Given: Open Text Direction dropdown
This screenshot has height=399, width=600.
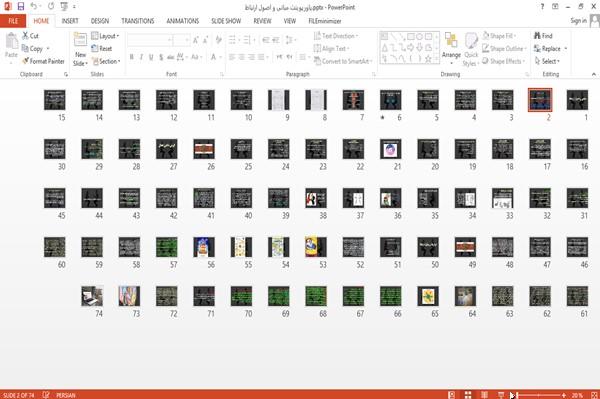Looking at the screenshot, I should (336, 36).
